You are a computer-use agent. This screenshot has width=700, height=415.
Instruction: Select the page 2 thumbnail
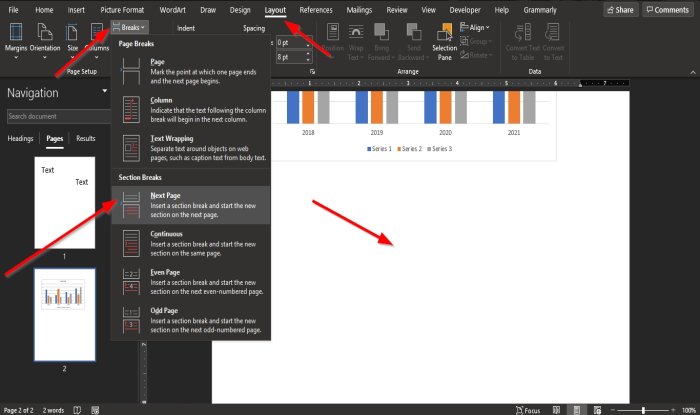pos(65,315)
